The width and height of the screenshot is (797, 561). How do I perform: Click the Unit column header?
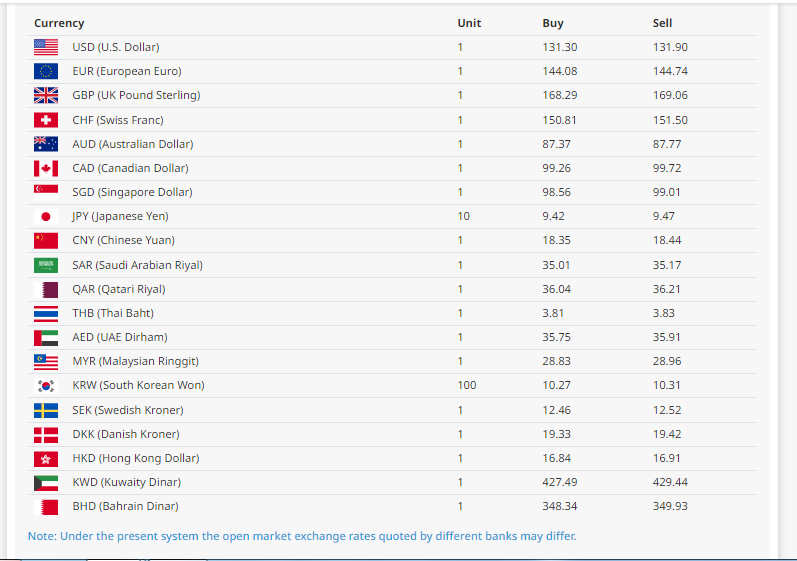[x=469, y=23]
